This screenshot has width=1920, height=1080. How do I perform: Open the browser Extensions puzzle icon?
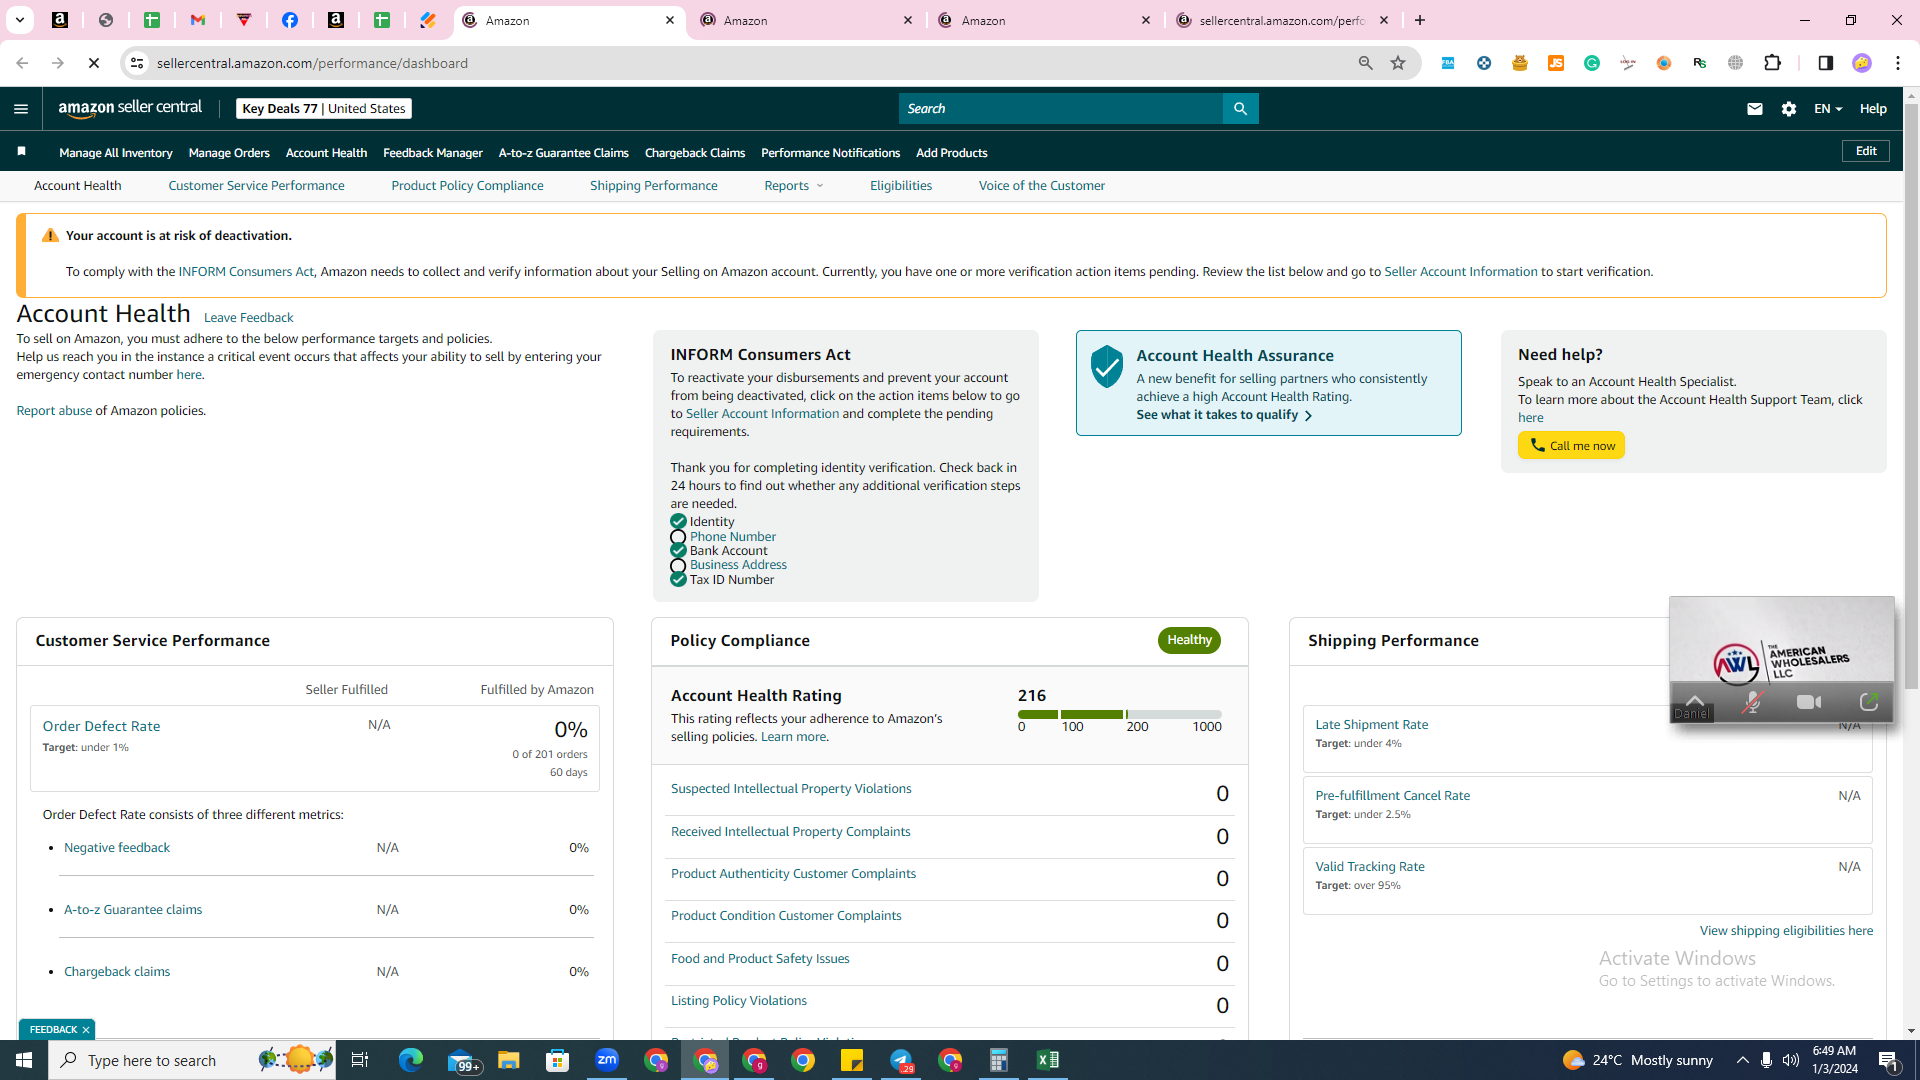[1772, 63]
